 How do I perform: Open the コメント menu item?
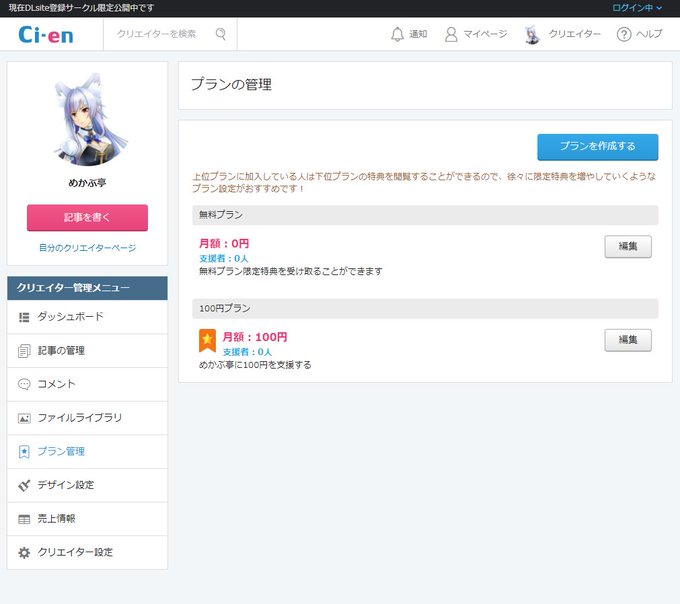point(87,384)
